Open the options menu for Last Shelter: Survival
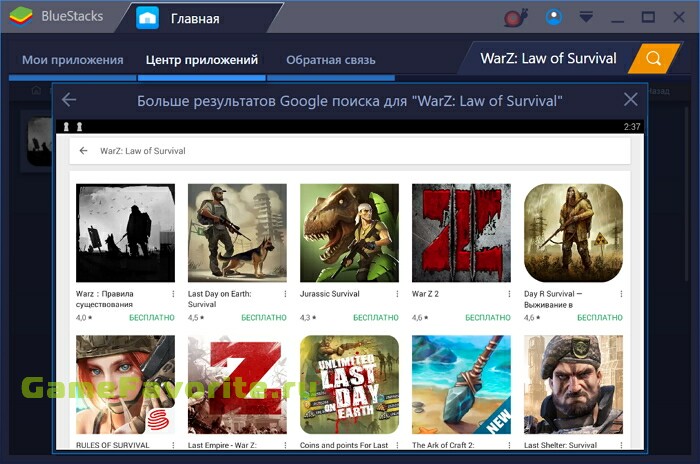Screen dimensions: 700x464 tap(621, 445)
